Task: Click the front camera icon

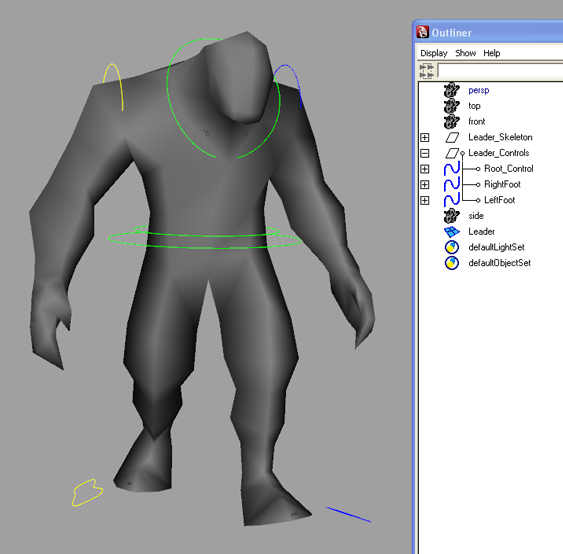Action: pos(451,122)
